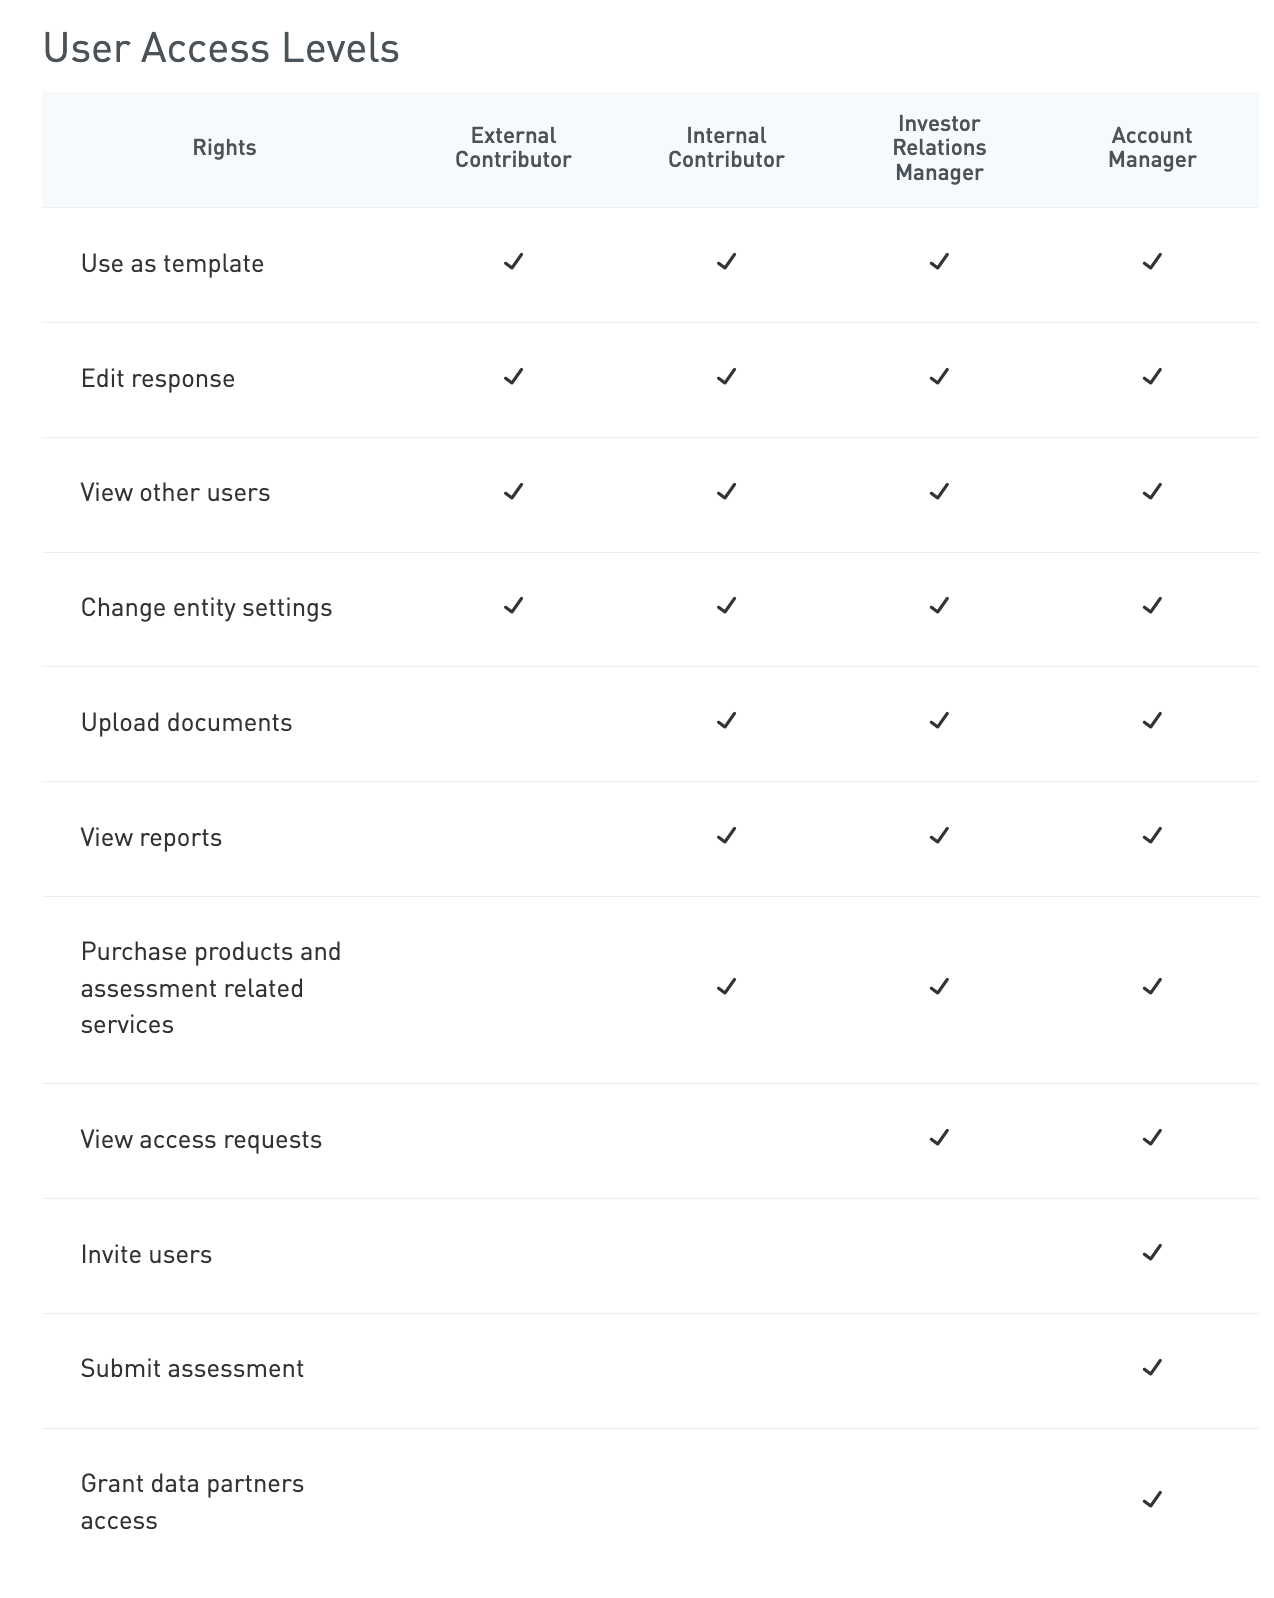This screenshot has height=1598, width=1274.
Task: Click the Account Manager column header
Action: click(1152, 148)
